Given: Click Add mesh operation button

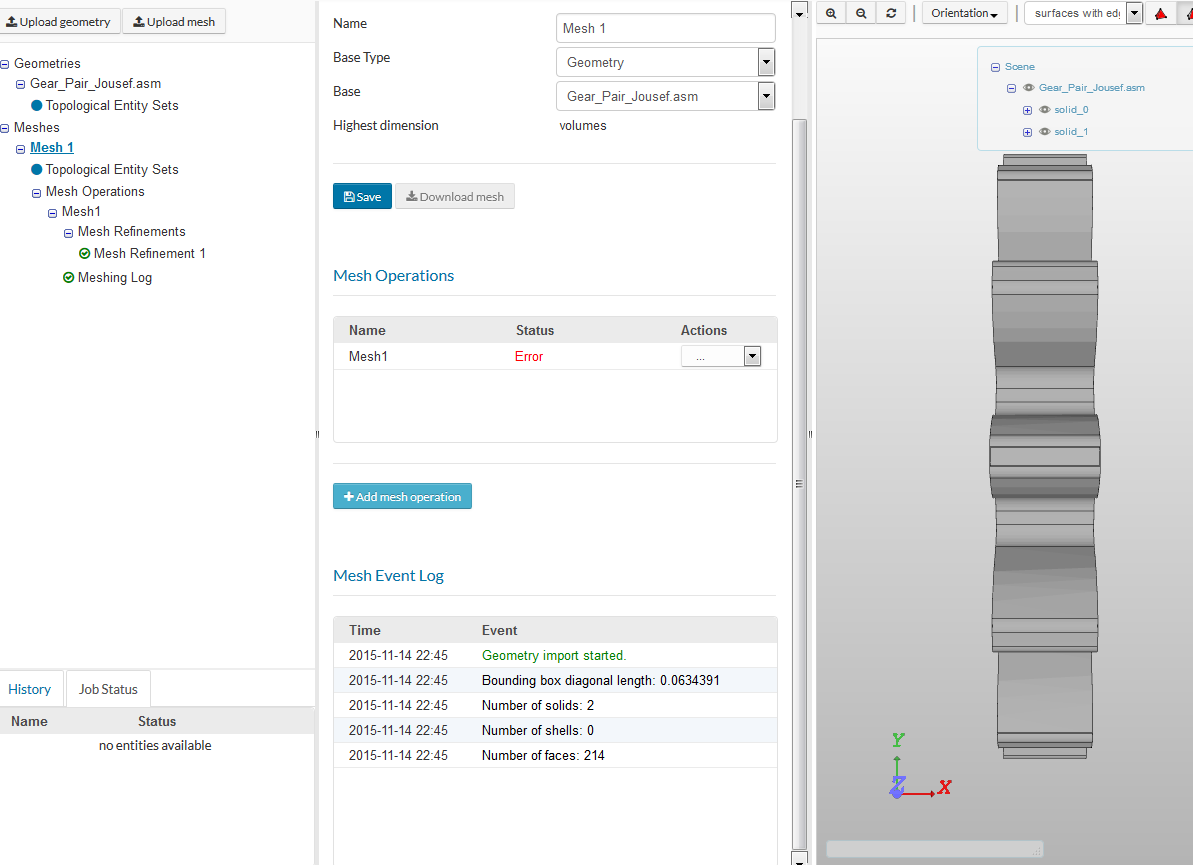Looking at the screenshot, I should [x=402, y=497].
